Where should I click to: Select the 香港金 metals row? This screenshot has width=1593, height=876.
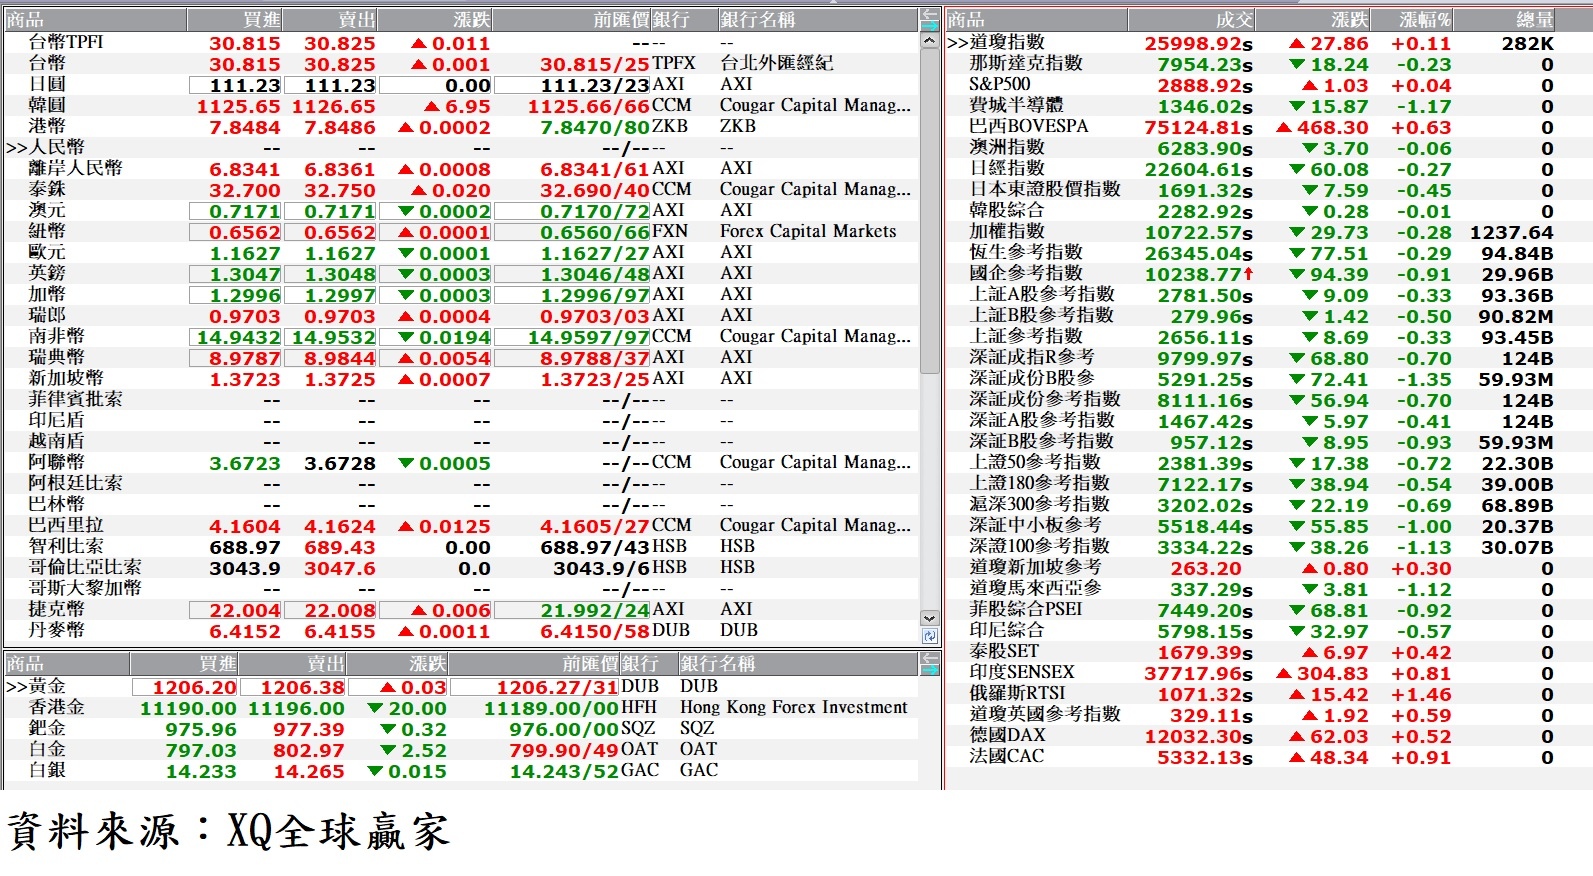[x=461, y=707]
